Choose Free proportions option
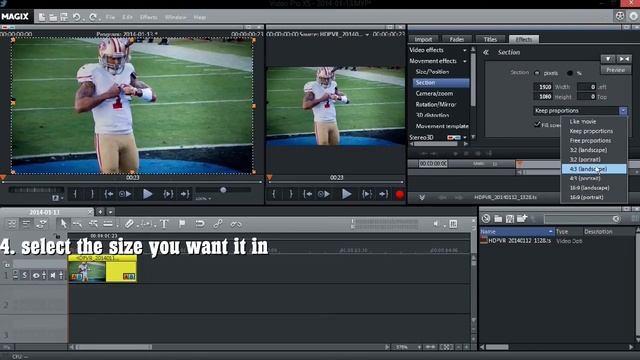This screenshot has height=360, width=640. [x=590, y=140]
